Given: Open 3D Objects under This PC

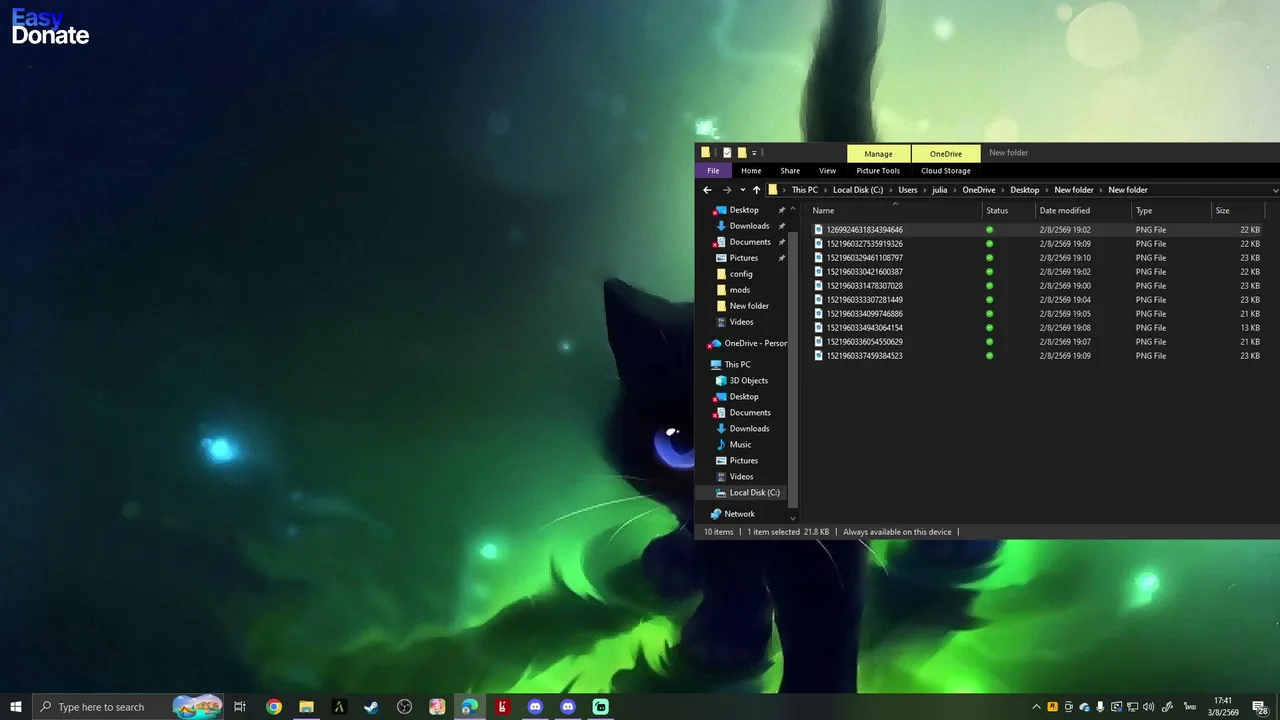Looking at the screenshot, I should click(x=748, y=381).
